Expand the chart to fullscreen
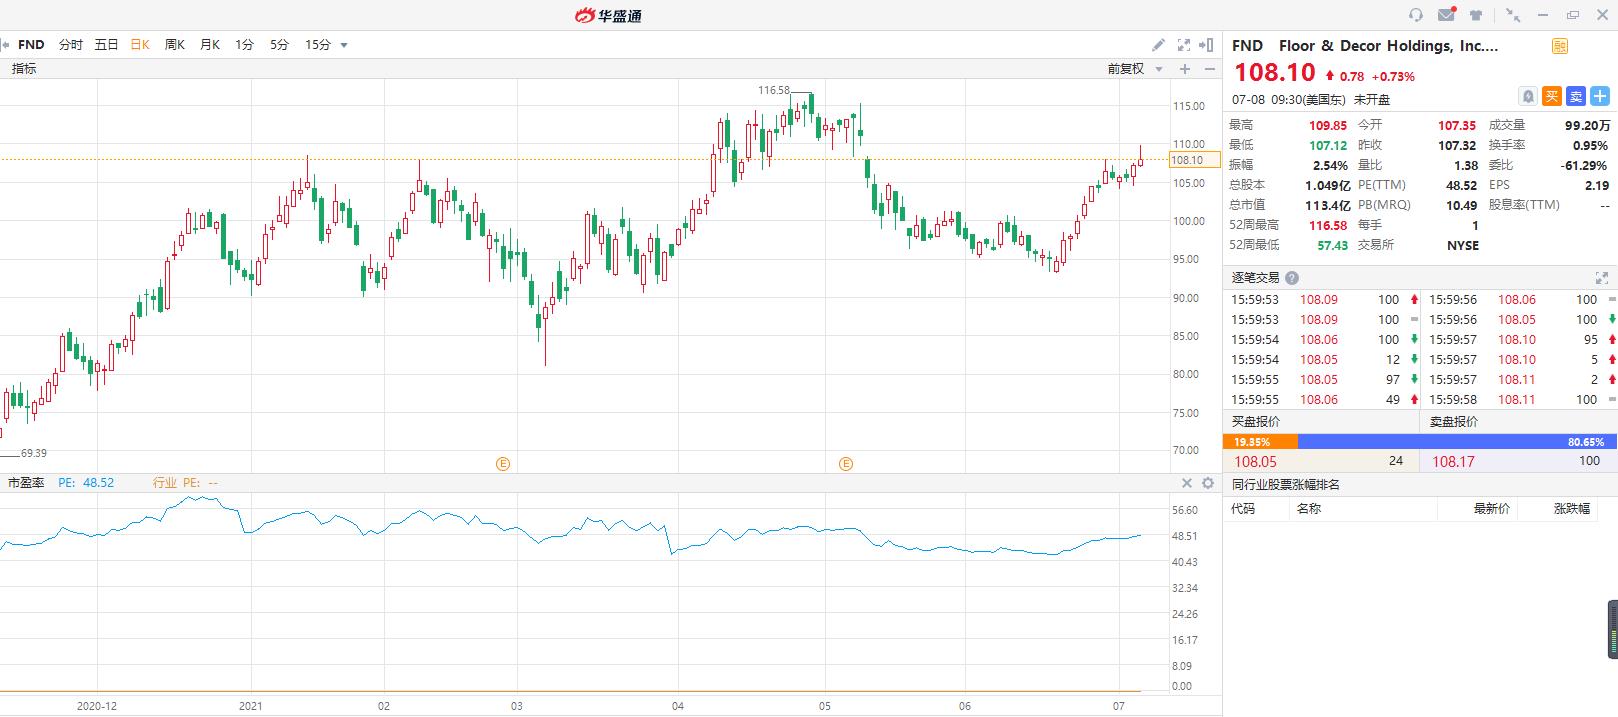The width and height of the screenshot is (1618, 717). (x=1184, y=45)
